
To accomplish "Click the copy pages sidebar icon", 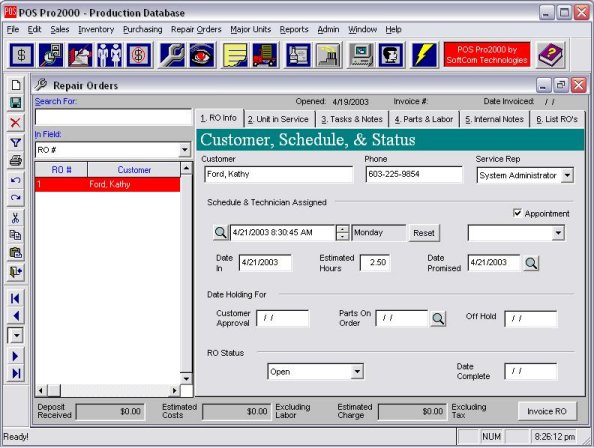I will [x=16, y=235].
